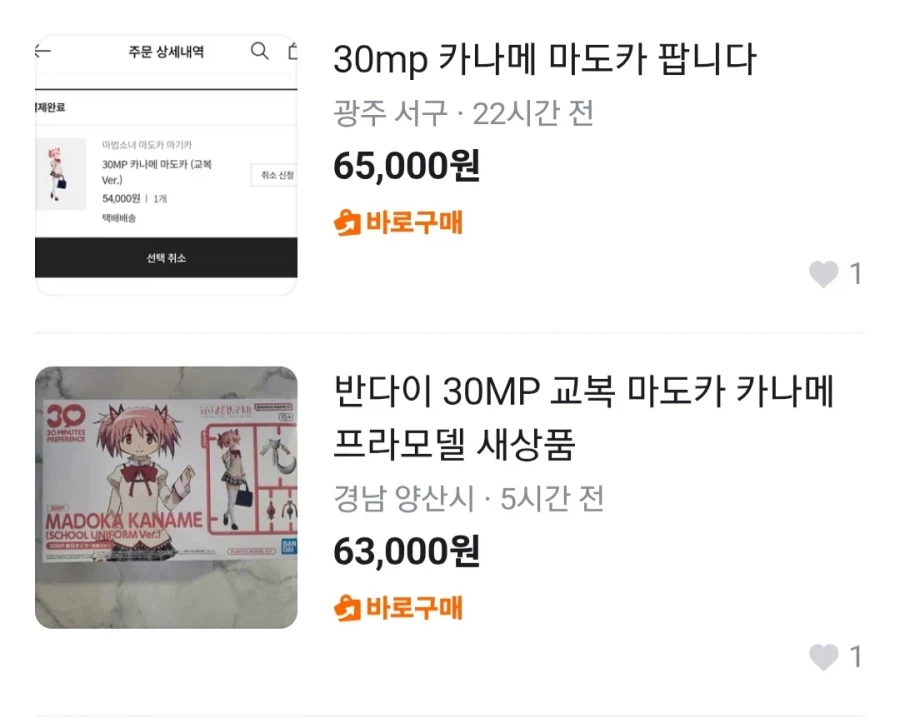The height and width of the screenshot is (723, 900).
Task: View the MADOKA KANAME box photo thumbnail
Action: [166, 495]
